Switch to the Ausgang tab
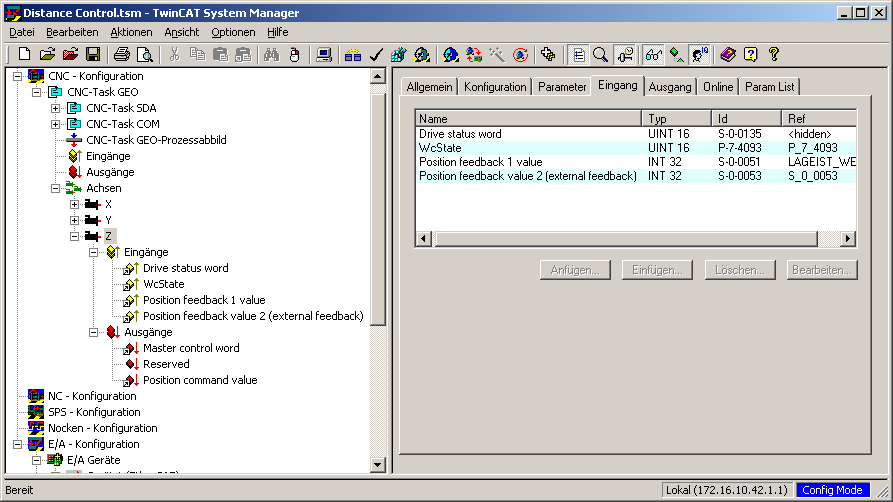 (x=670, y=87)
